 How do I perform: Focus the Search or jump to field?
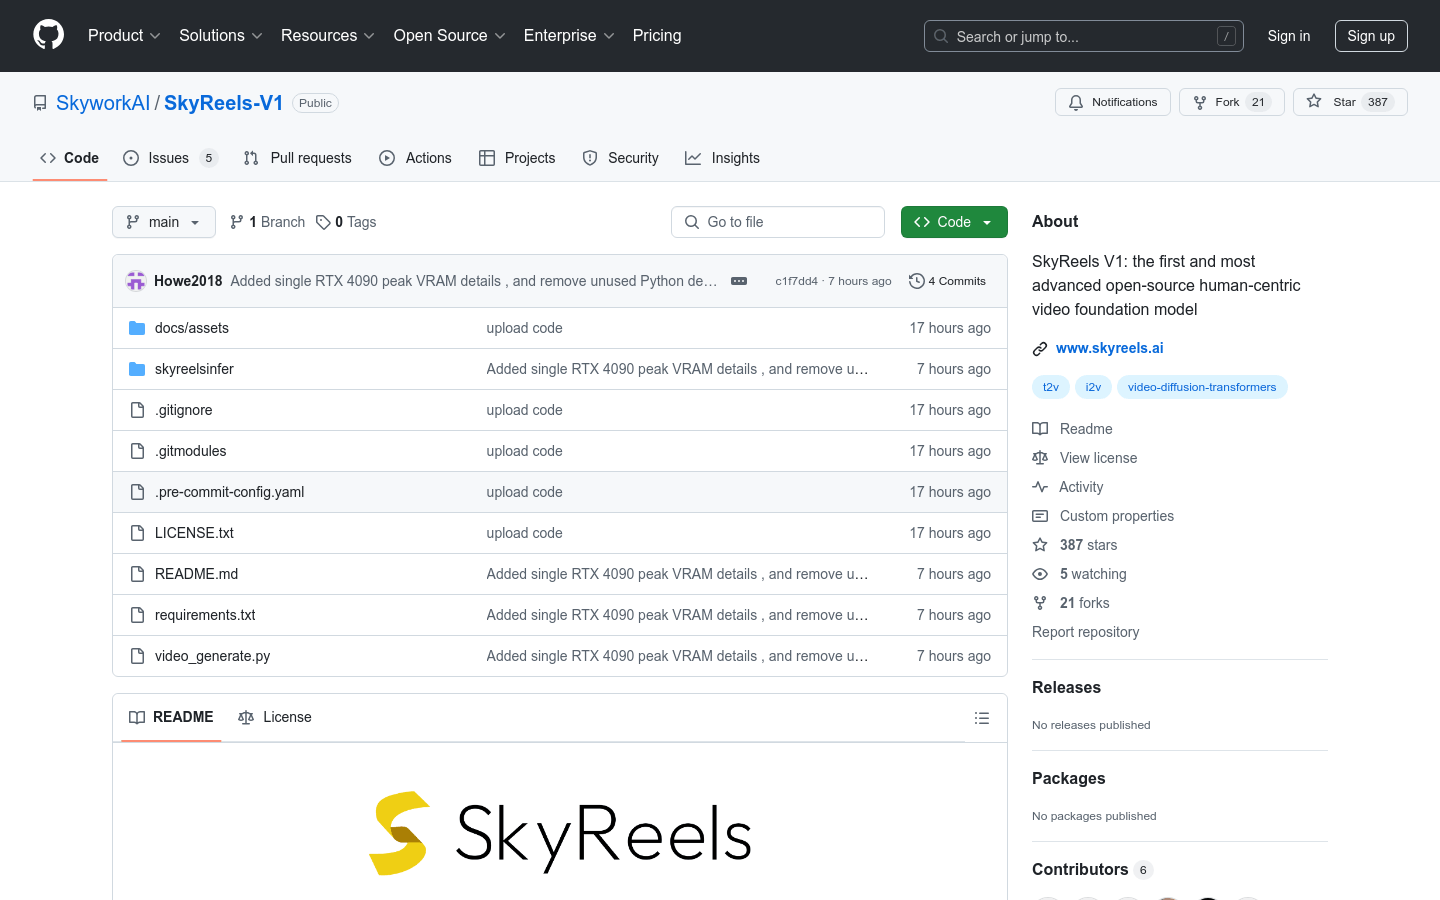click(x=1084, y=36)
